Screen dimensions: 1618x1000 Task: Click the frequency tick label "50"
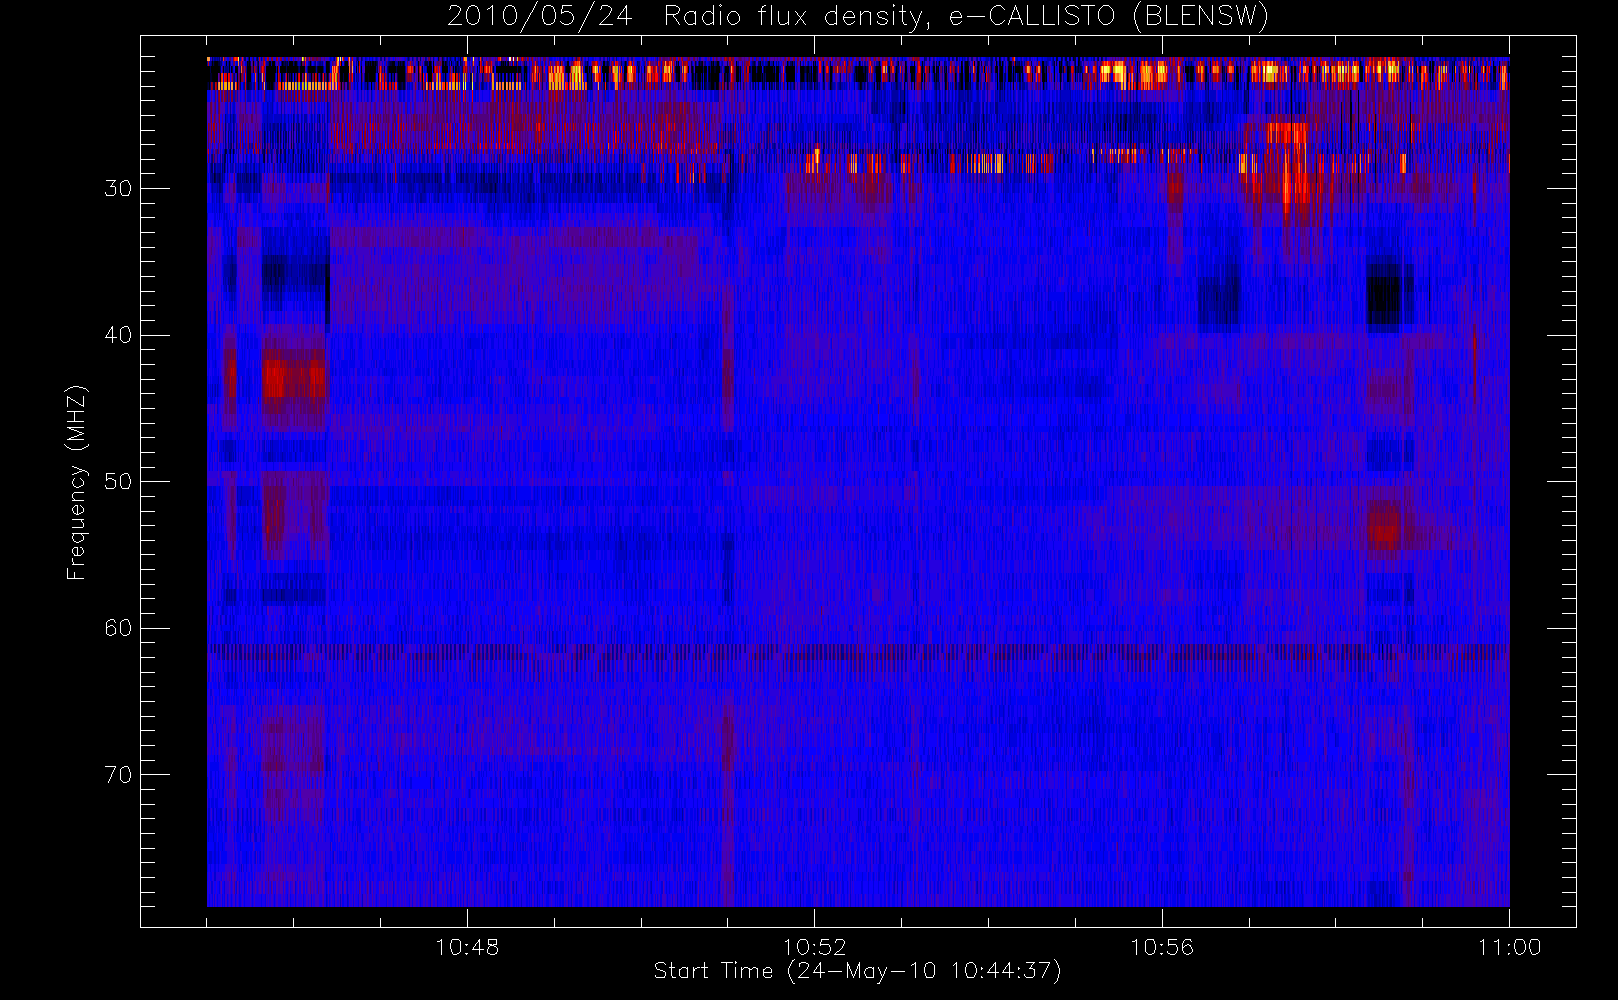tap(118, 482)
